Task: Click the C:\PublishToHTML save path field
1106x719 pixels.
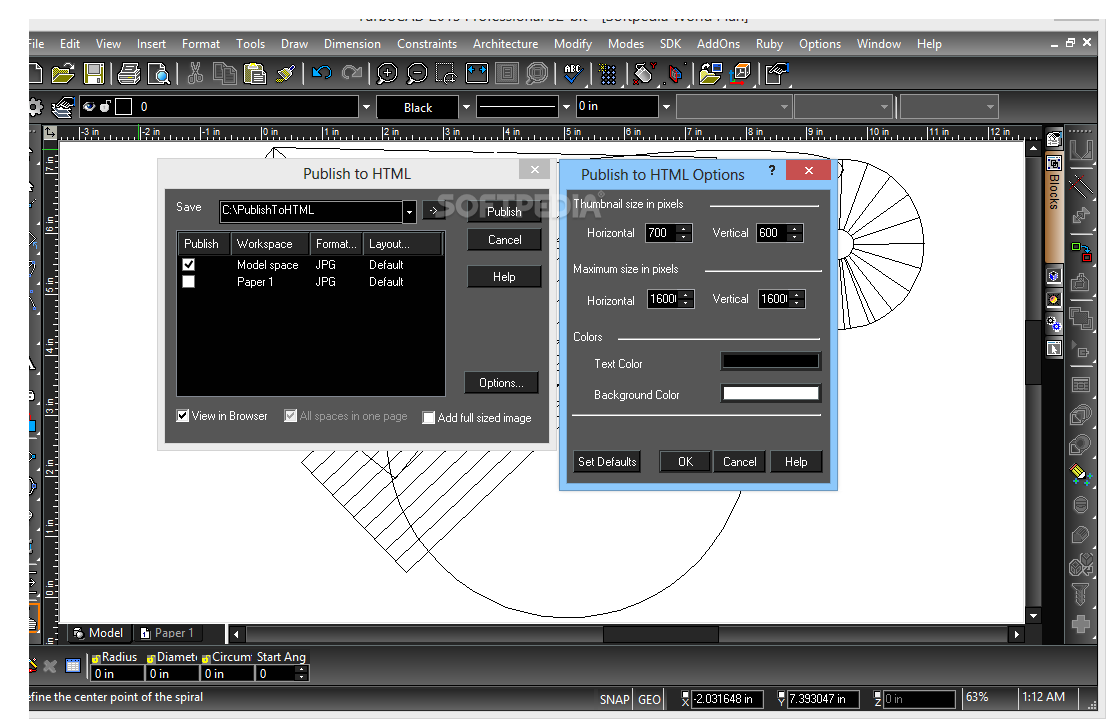Action: pos(311,211)
